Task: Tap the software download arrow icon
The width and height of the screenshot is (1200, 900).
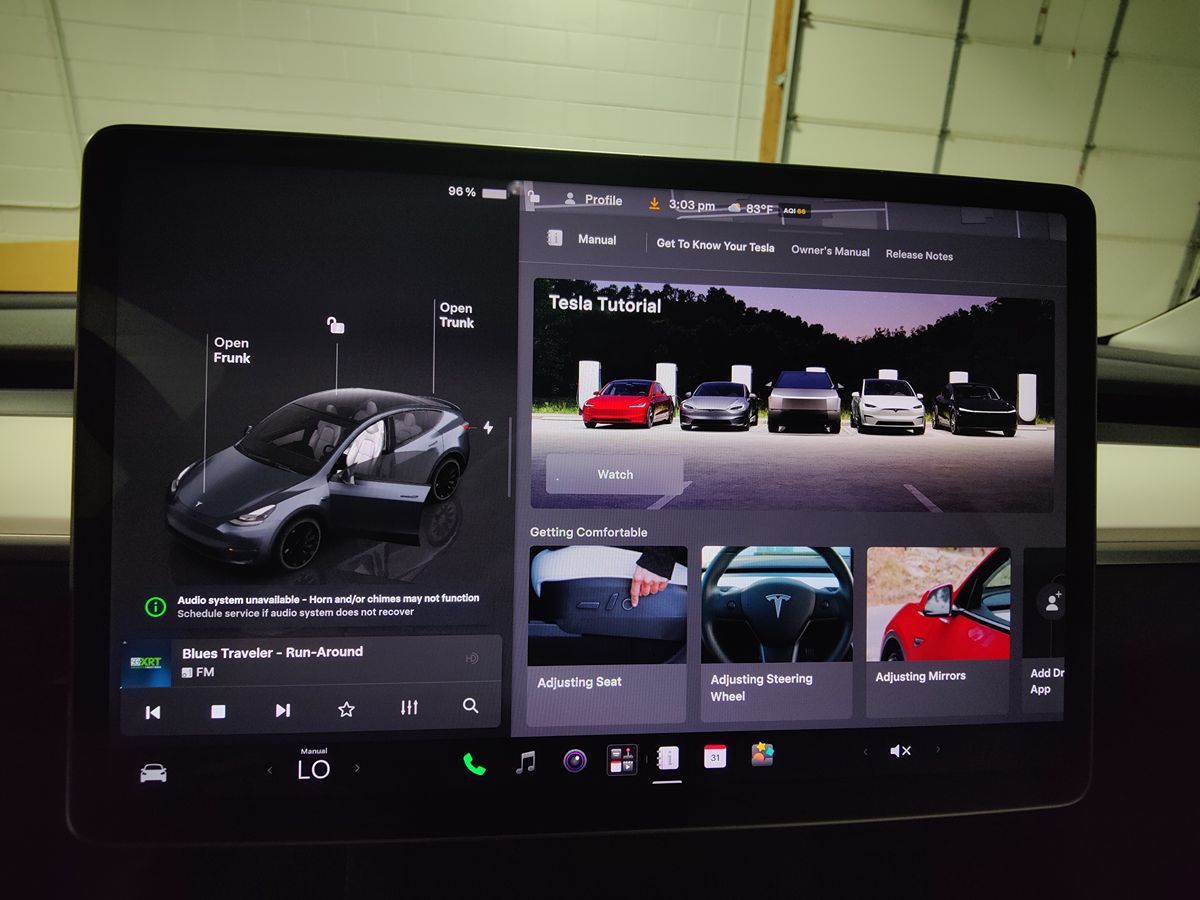Action: coord(654,203)
